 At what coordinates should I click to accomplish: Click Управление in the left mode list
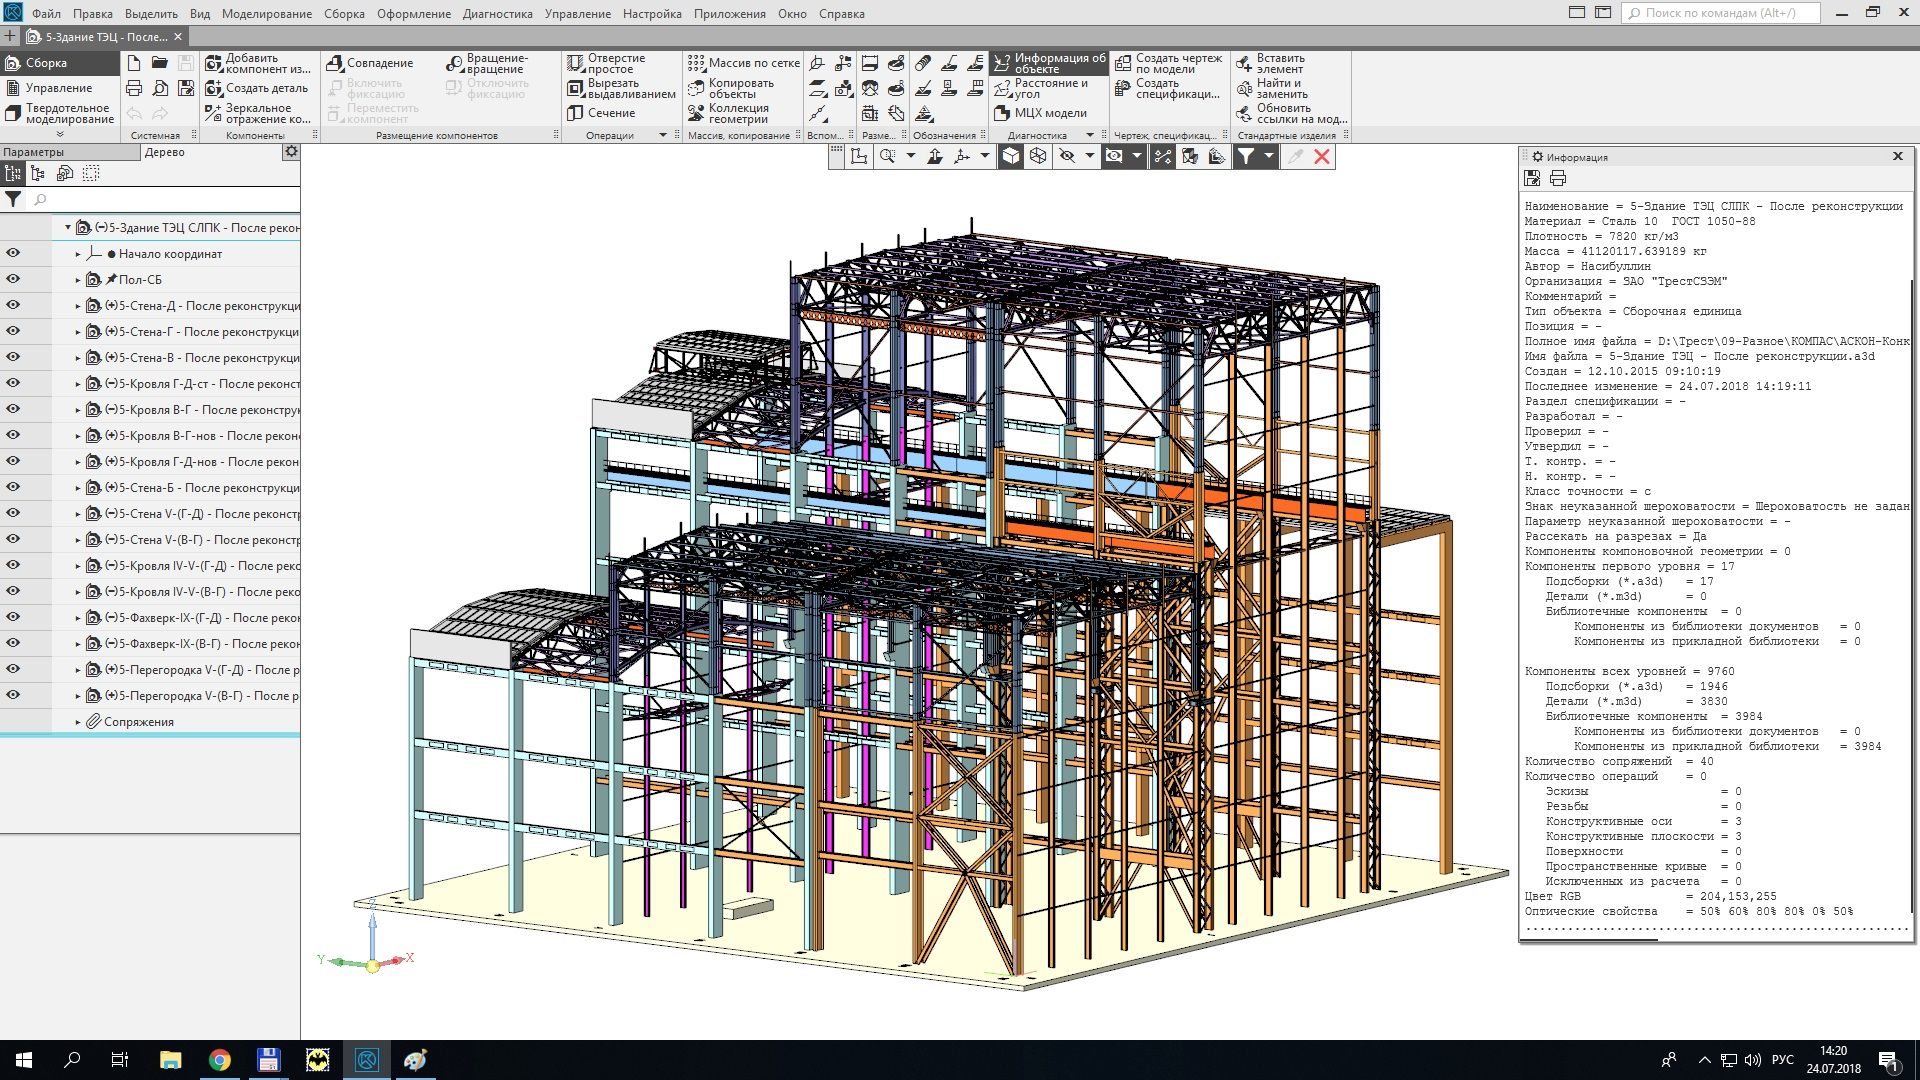[58, 88]
